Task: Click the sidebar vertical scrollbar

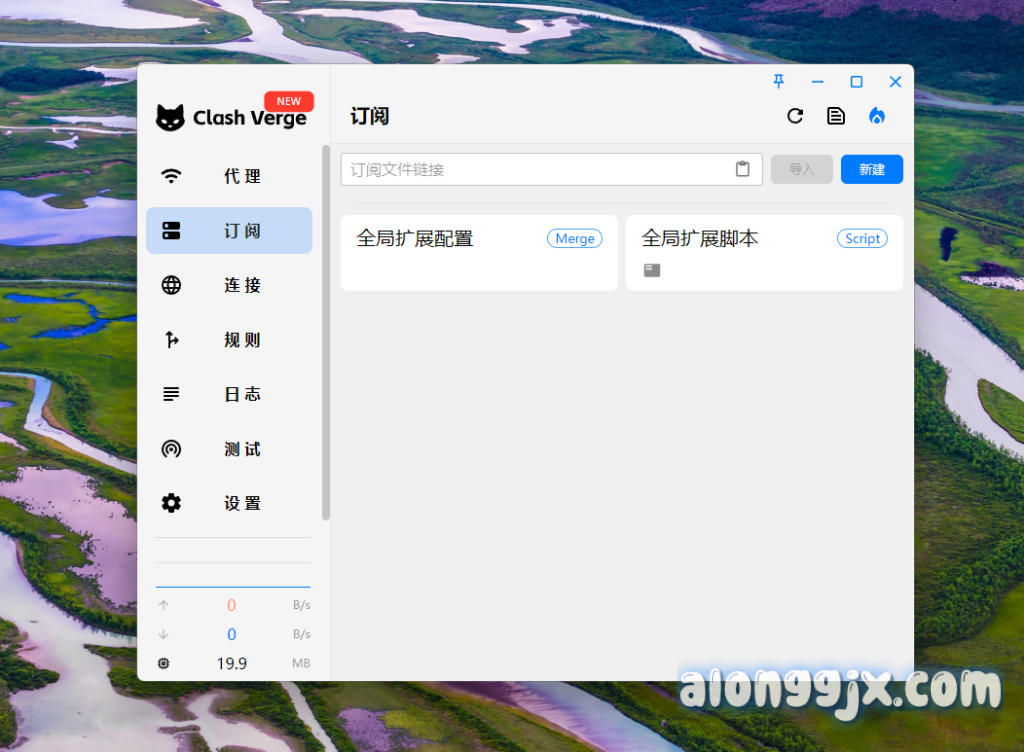Action: tap(325, 332)
